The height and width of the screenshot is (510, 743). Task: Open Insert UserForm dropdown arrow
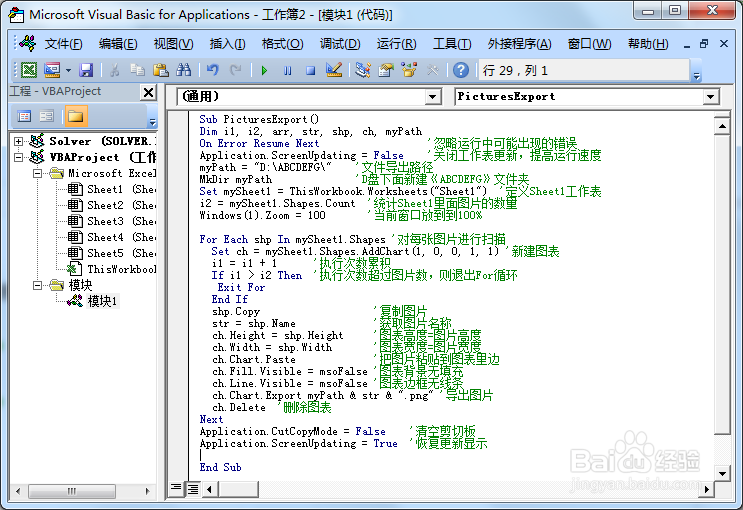click(x=68, y=71)
